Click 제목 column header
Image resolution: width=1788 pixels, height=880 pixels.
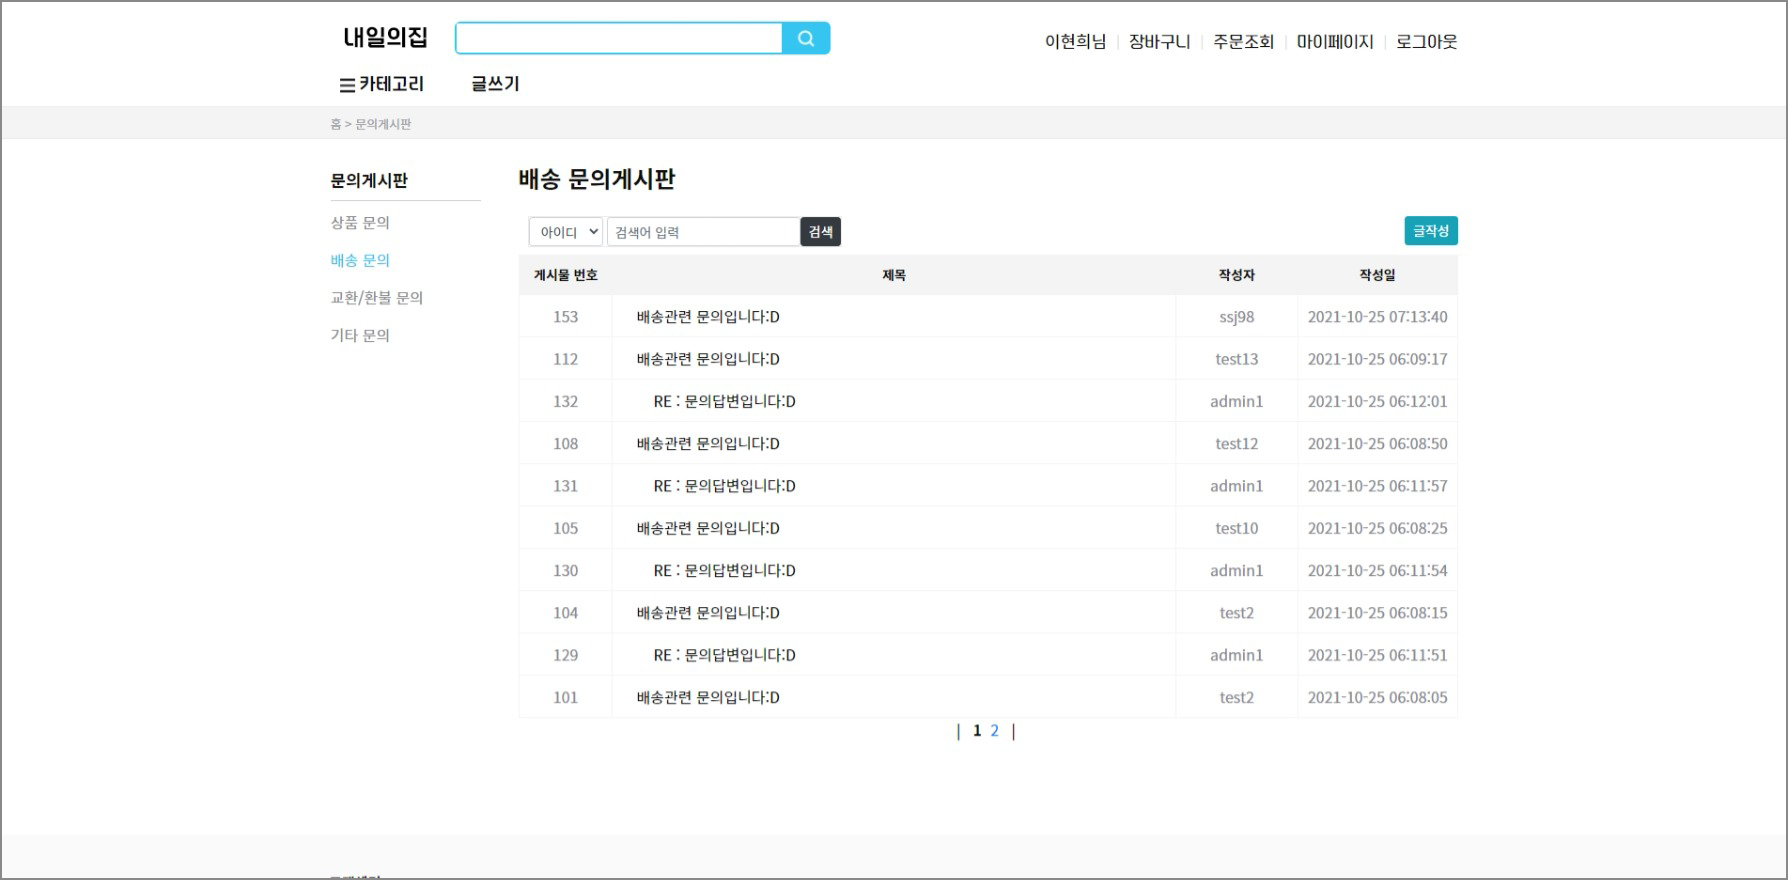894,275
